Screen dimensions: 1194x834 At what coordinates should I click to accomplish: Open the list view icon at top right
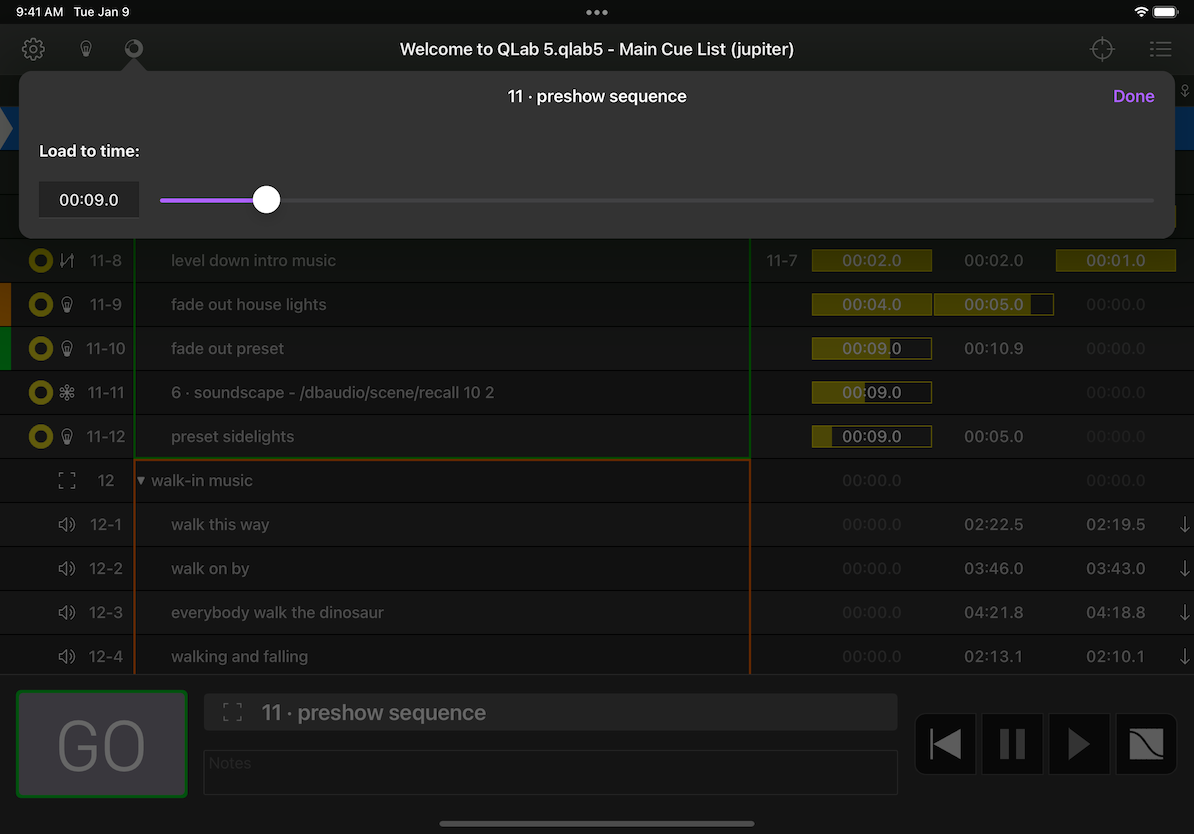pyautogui.click(x=1160, y=49)
